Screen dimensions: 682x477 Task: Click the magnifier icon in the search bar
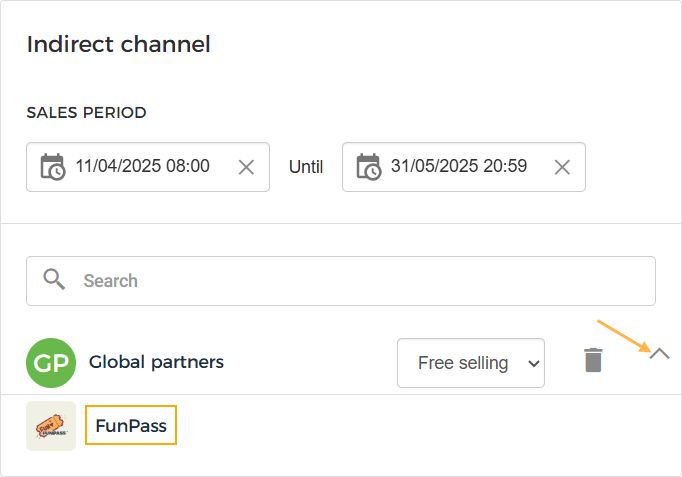coord(54,280)
